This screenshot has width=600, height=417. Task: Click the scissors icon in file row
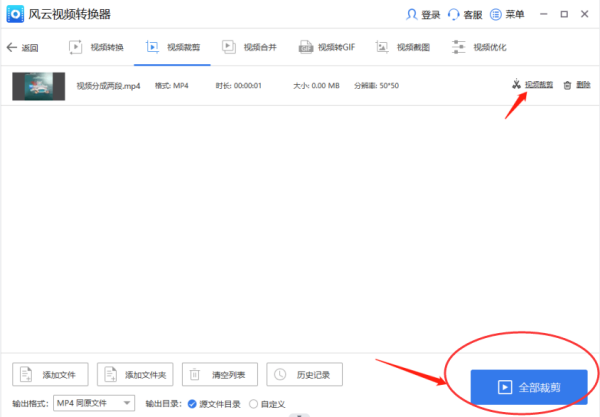click(x=517, y=84)
